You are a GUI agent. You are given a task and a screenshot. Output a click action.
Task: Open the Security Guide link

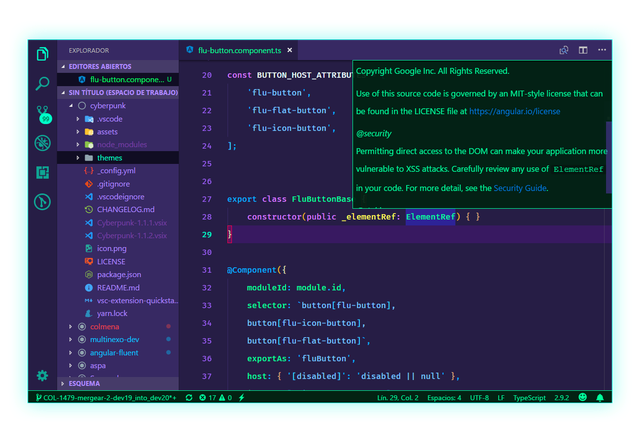click(x=520, y=187)
